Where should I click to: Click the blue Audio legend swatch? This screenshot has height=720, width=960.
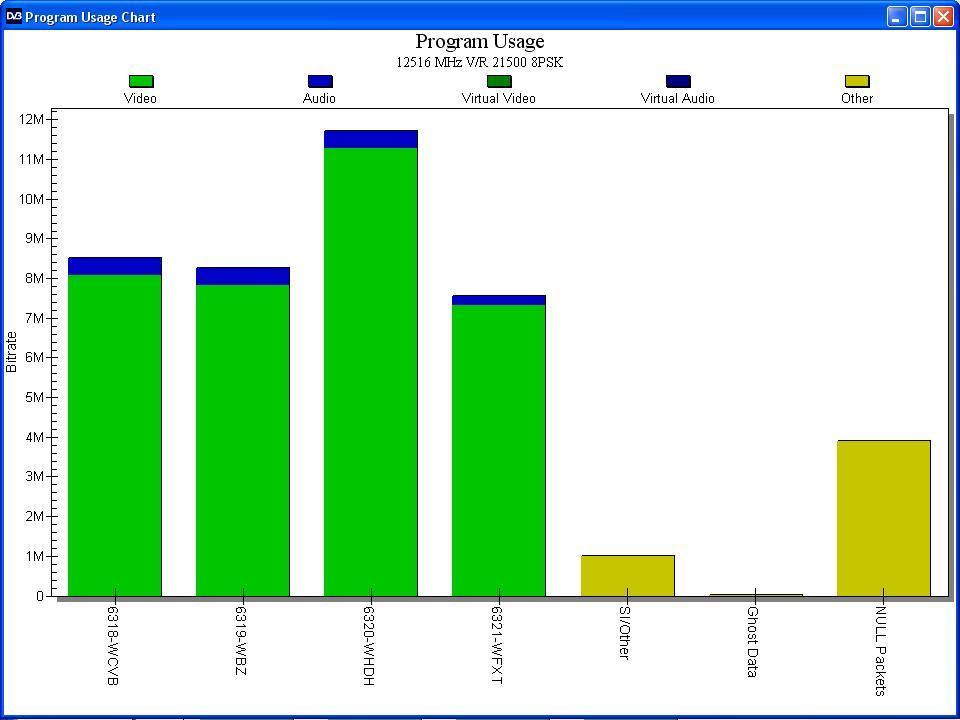point(320,81)
